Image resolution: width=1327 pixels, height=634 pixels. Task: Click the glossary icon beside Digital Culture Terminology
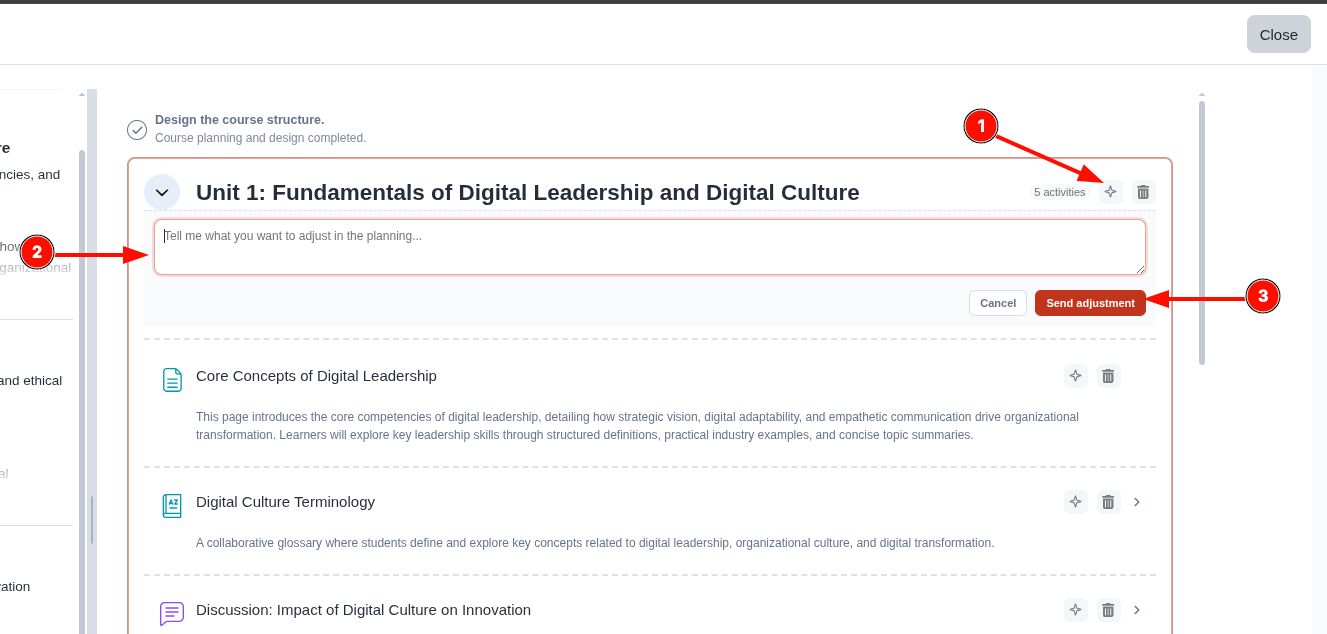[x=172, y=505]
